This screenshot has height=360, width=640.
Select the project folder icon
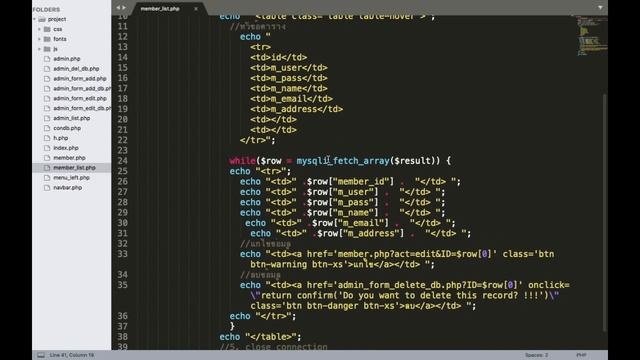pyautogui.click(x=42, y=19)
